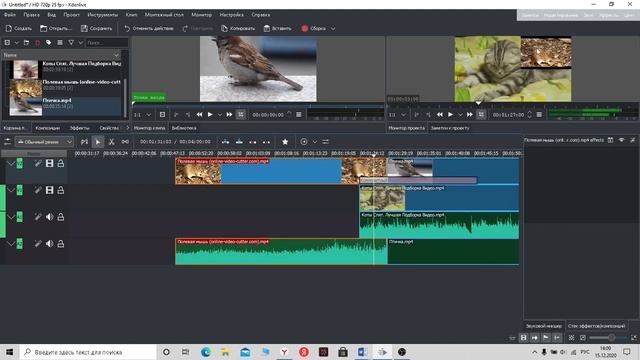Image resolution: width=640 pixels, height=360 pixels.
Task: Collapse the first audio track A1
Action: (11, 217)
